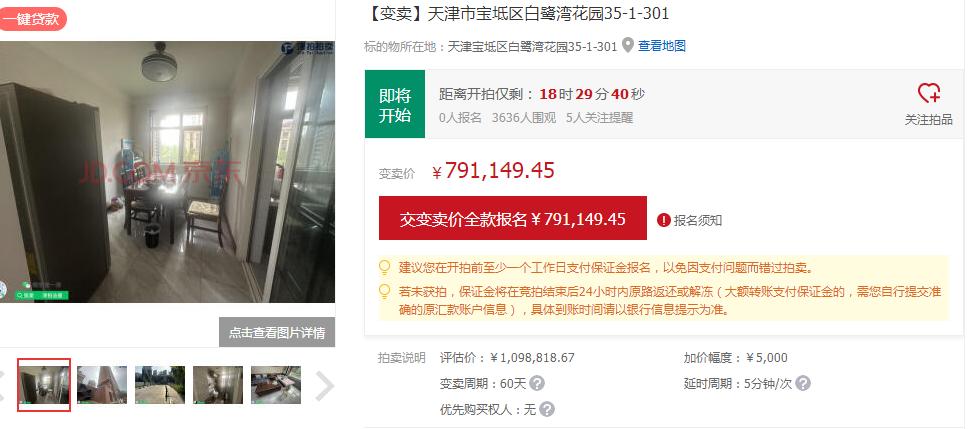
Task: Click the 交变卖价全款报名 red signup button
Action: (512, 218)
